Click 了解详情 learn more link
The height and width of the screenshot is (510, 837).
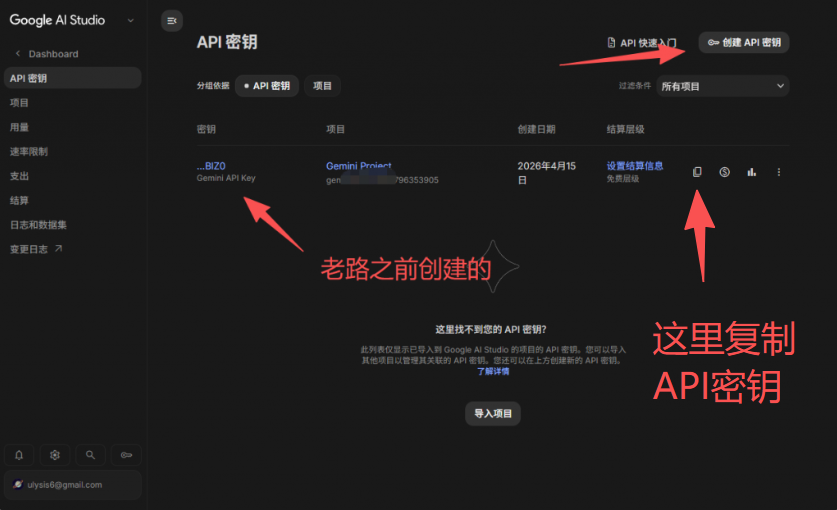coord(493,371)
